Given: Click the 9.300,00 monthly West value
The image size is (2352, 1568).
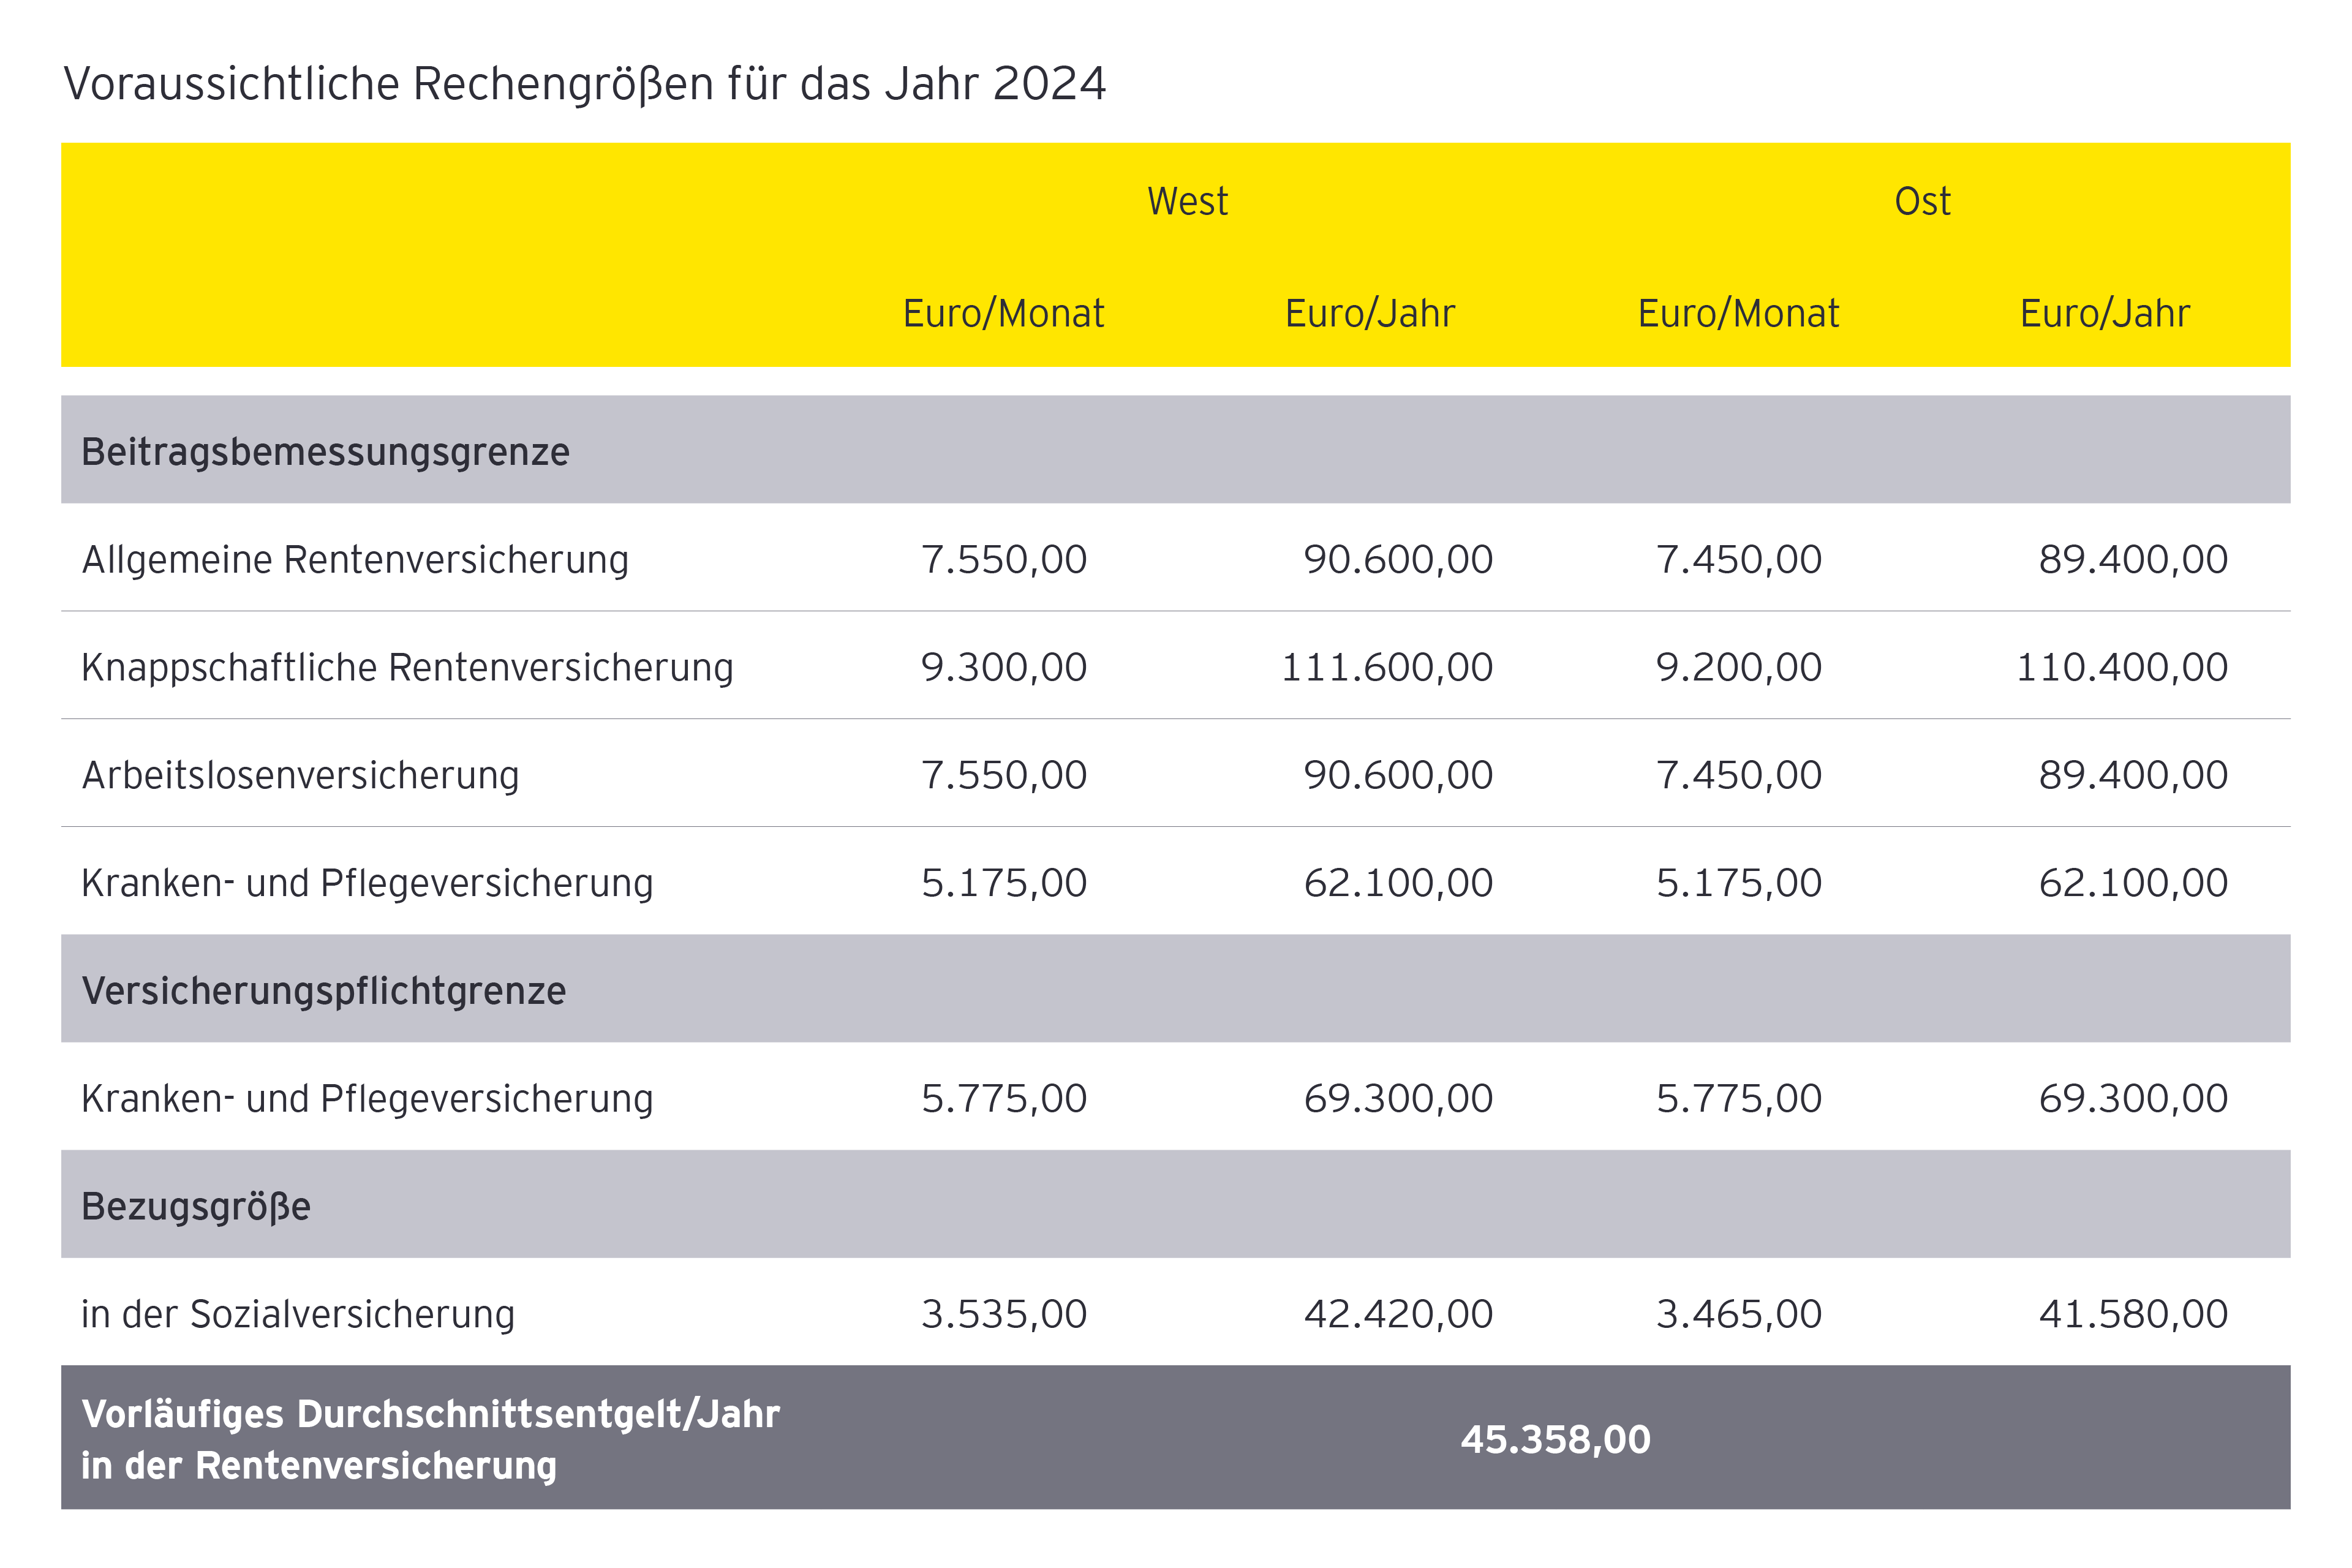Looking at the screenshot, I should tap(1003, 667).
